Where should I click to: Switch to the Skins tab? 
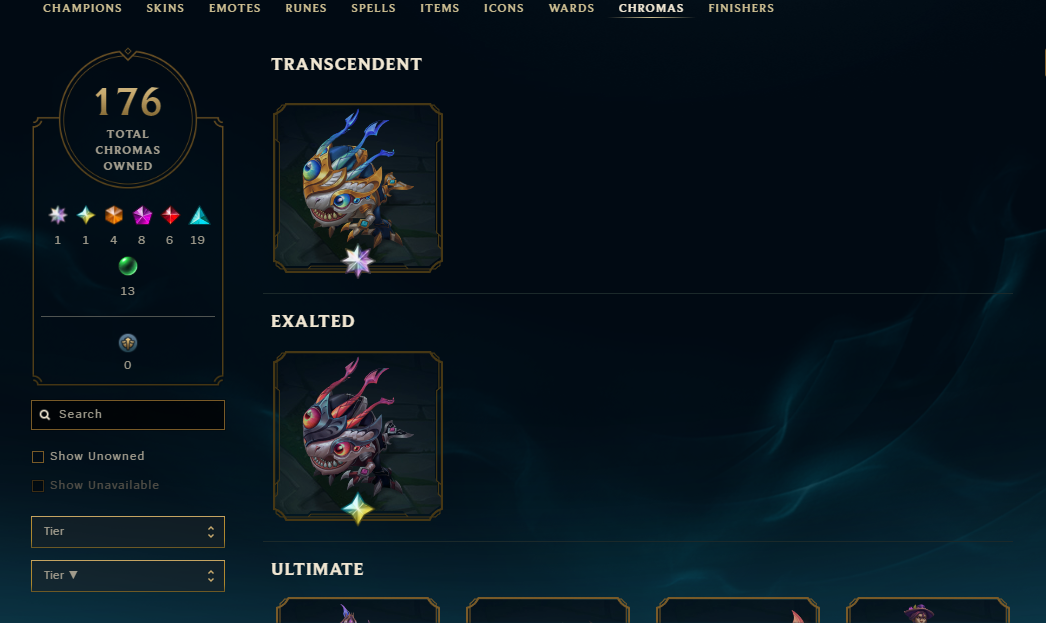tap(165, 9)
